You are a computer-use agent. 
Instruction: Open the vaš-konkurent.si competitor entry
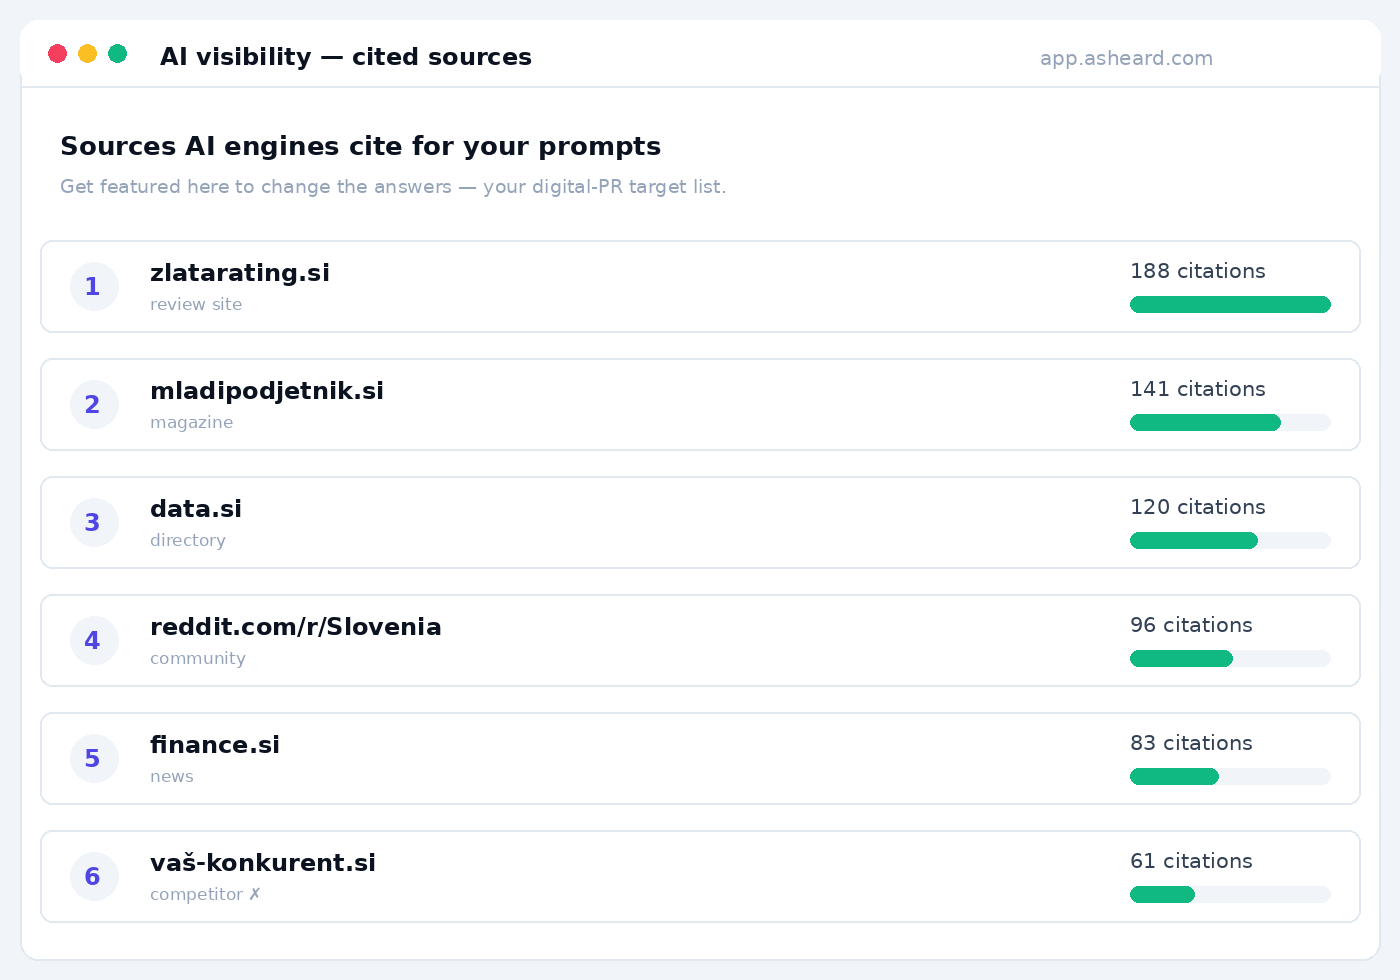click(263, 863)
